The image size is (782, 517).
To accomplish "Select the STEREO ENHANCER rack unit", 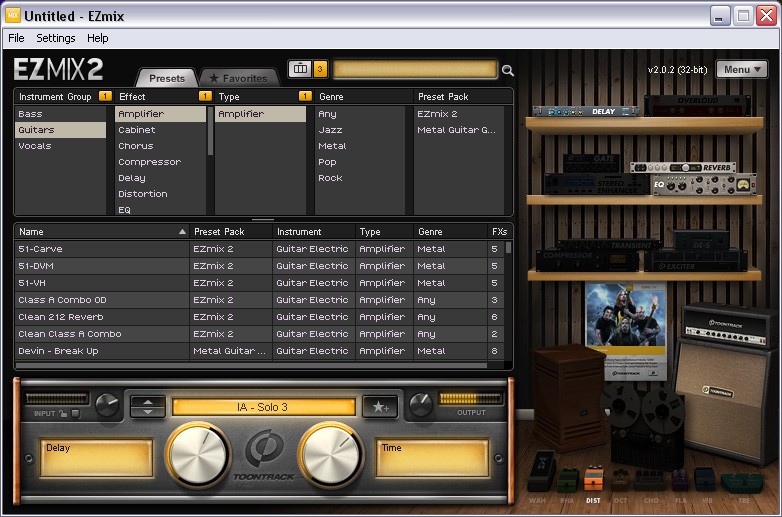I will point(596,184).
